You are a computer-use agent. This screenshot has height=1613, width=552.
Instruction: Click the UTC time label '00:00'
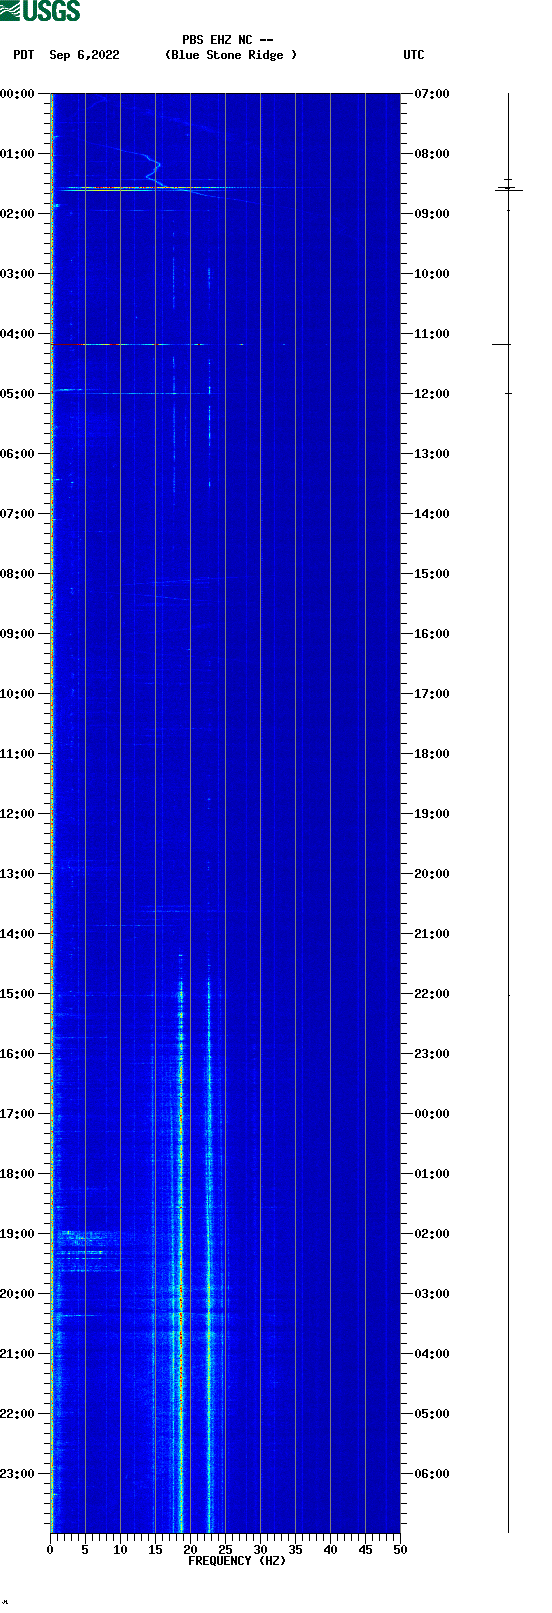pos(432,1114)
